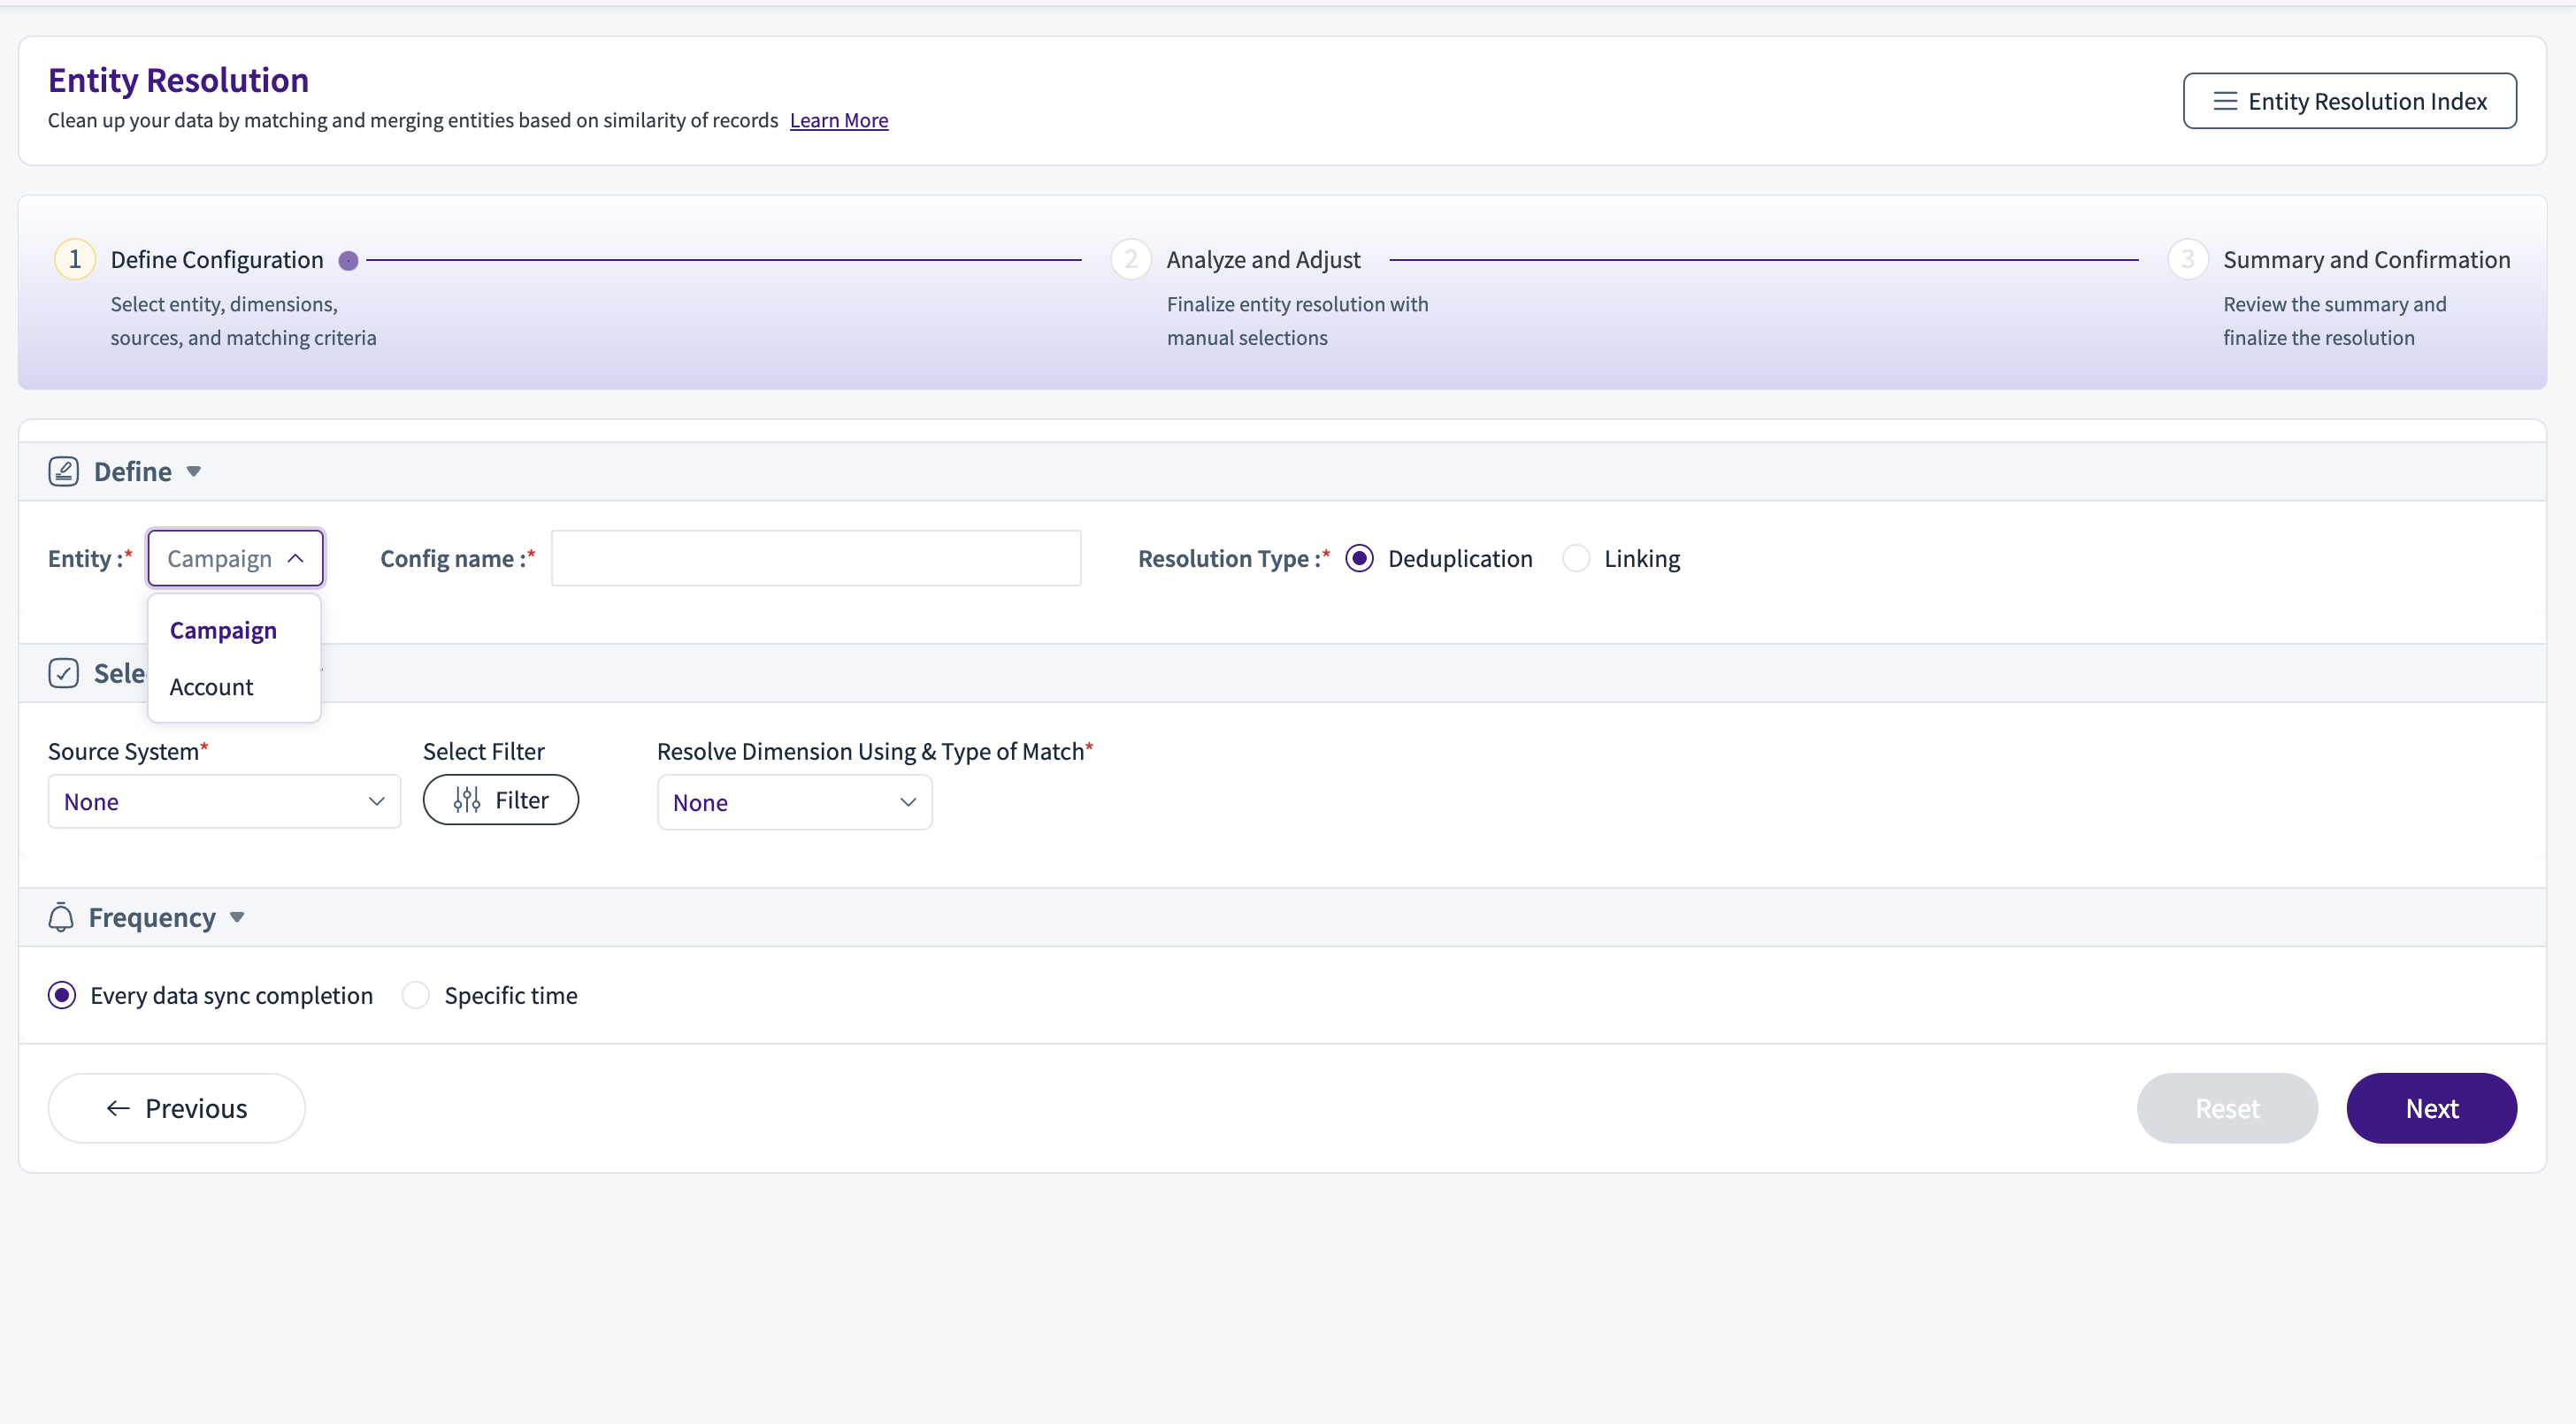
Task: Follow the Learn More link
Action: (839, 120)
